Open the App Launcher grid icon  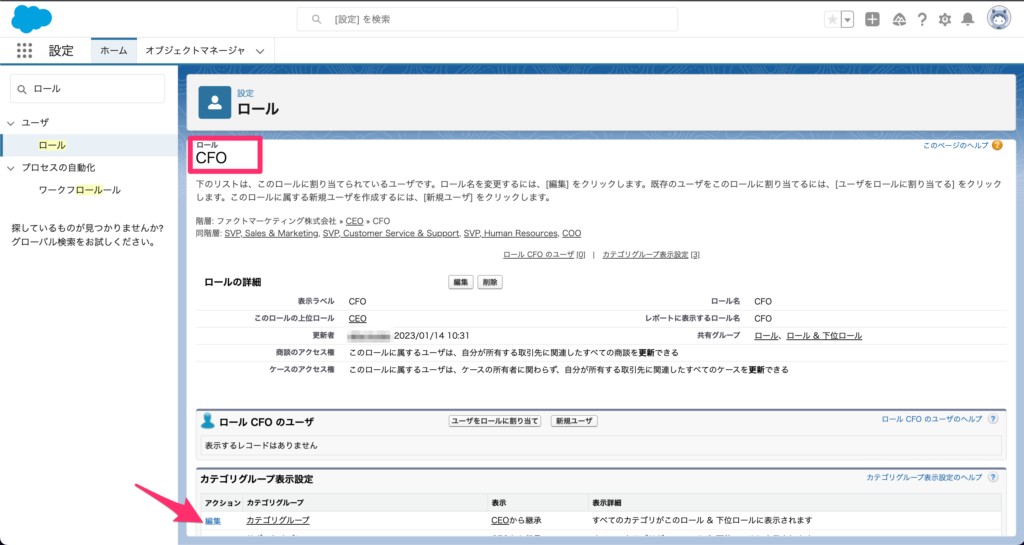click(24, 50)
